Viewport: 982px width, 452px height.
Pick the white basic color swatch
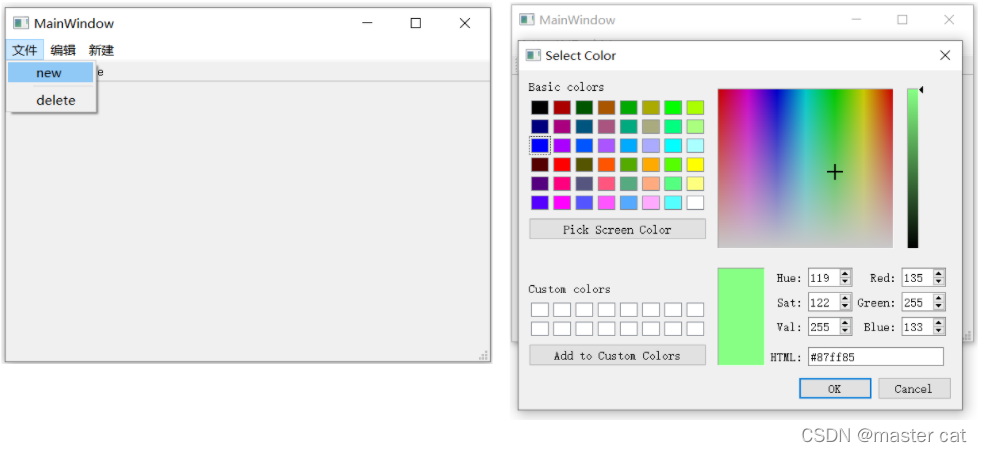point(695,202)
